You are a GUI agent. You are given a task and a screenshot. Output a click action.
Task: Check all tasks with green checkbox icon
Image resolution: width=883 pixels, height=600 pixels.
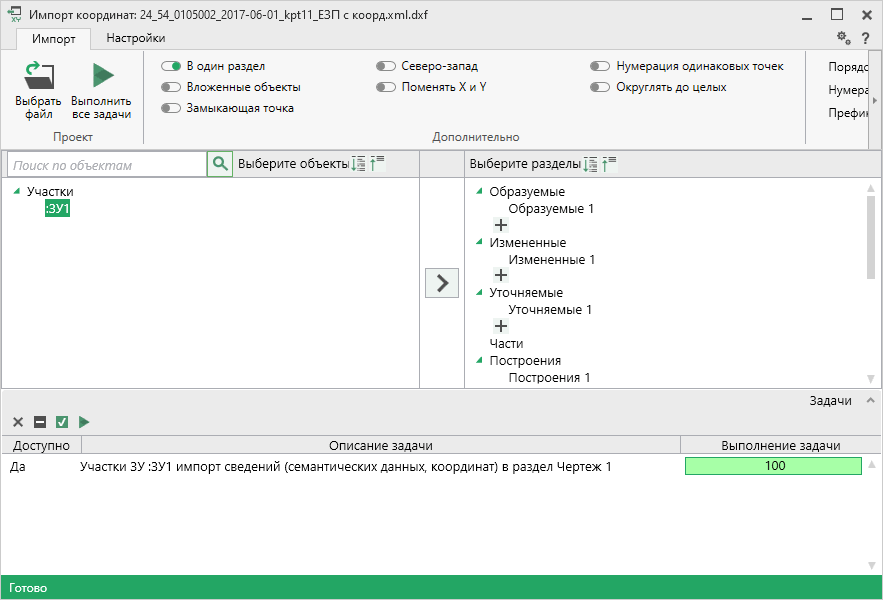coord(62,422)
